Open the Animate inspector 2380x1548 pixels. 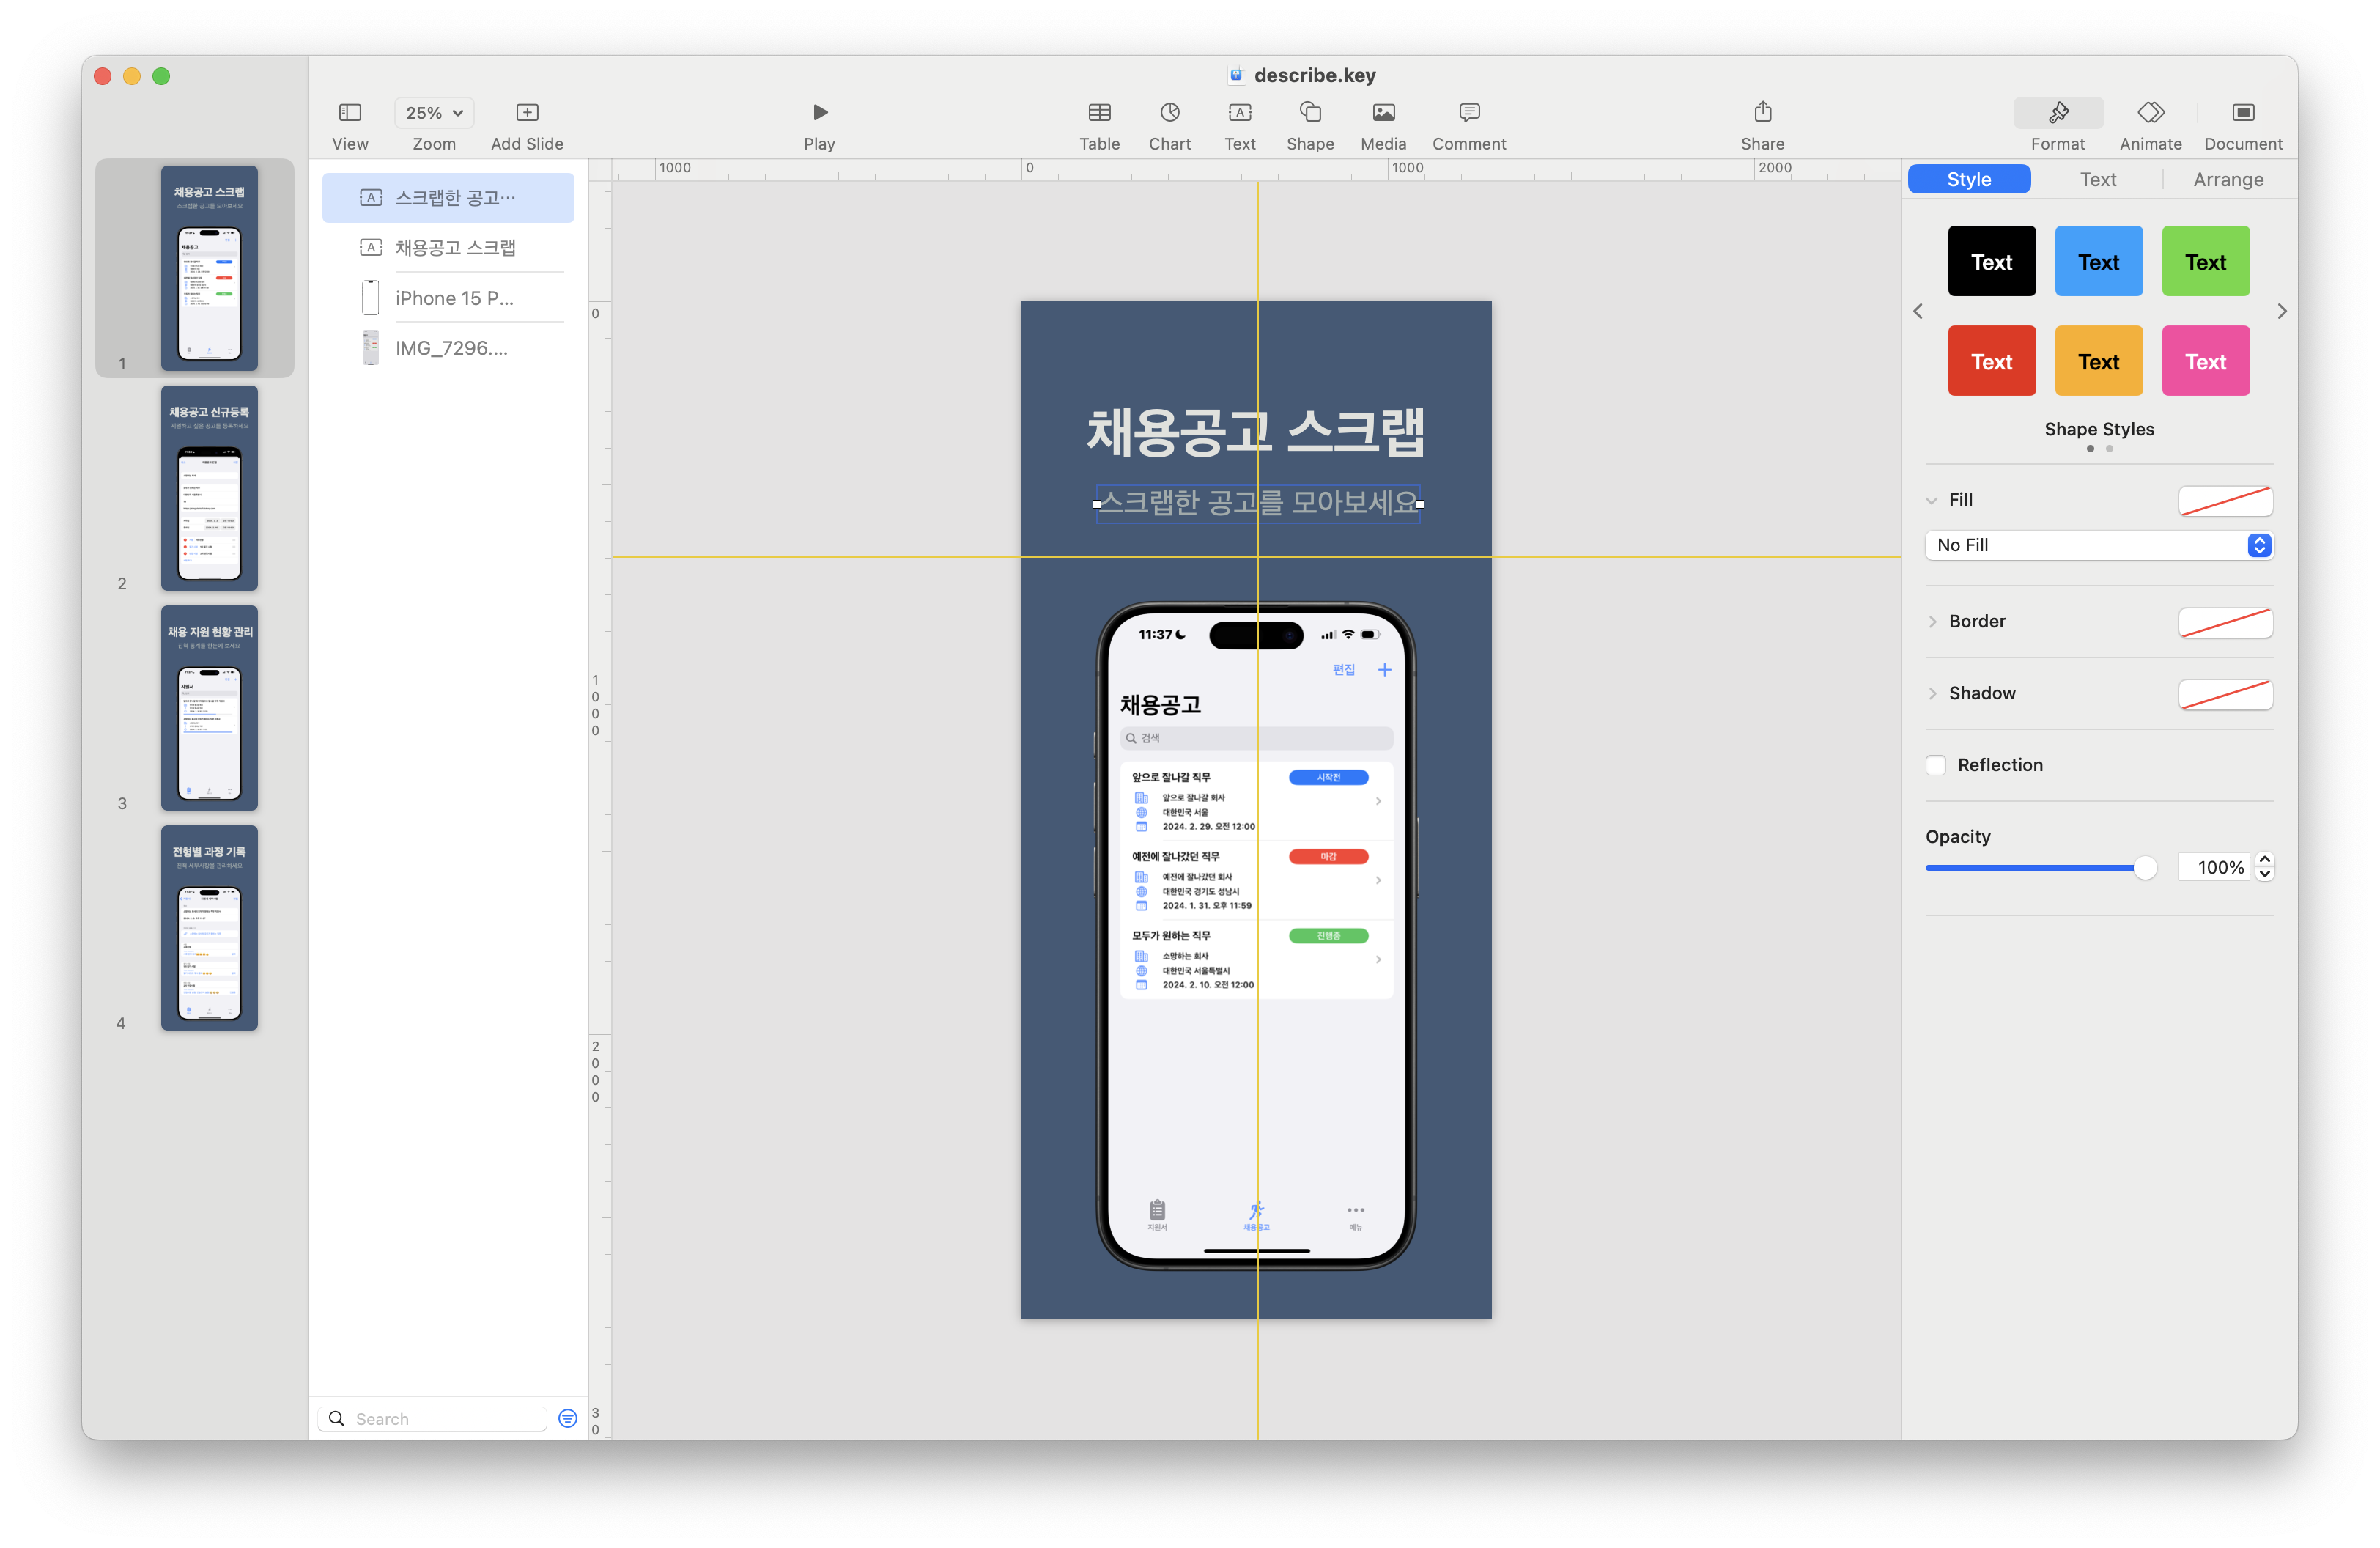coord(2150,112)
